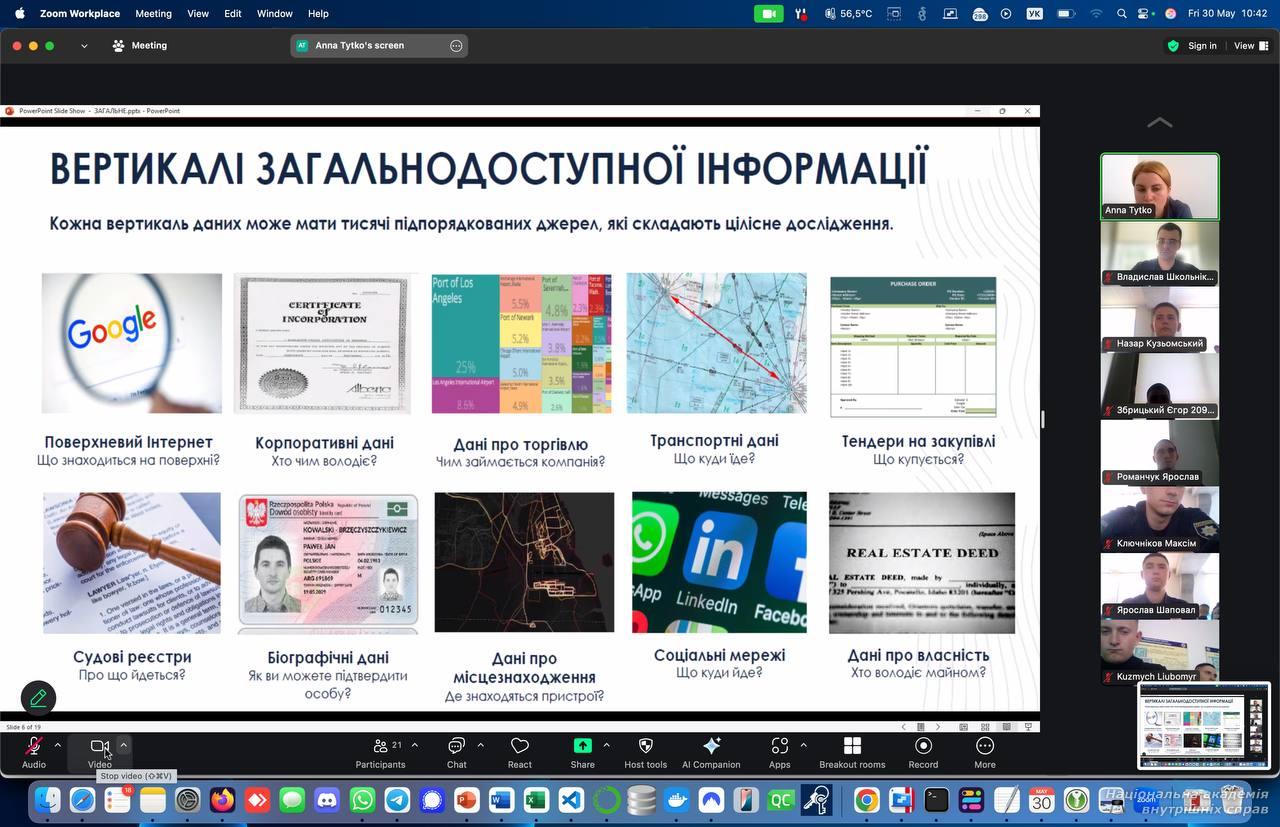
Task: Open Zoom Workplace menu in menu bar
Action: pos(79,14)
